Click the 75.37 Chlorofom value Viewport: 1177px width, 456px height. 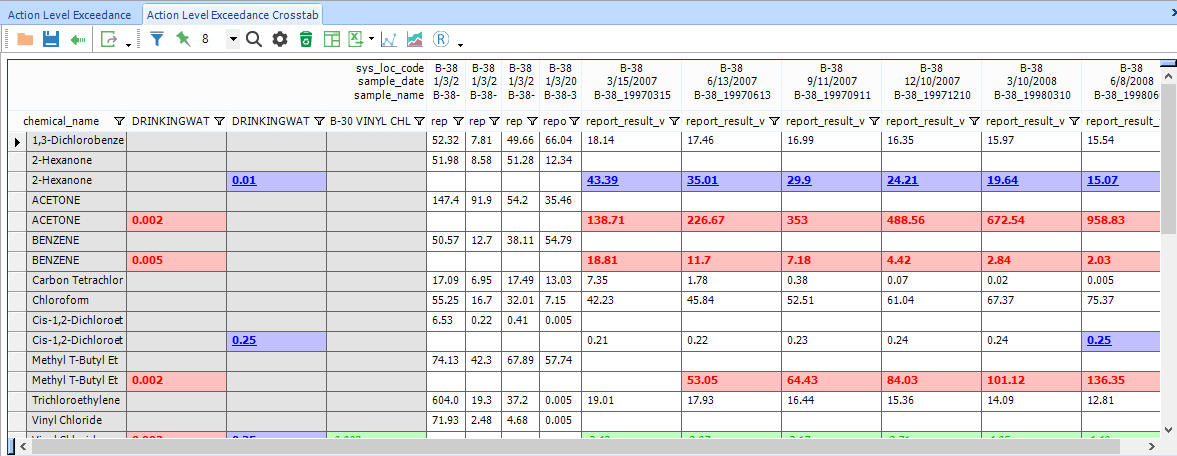tap(1102, 300)
